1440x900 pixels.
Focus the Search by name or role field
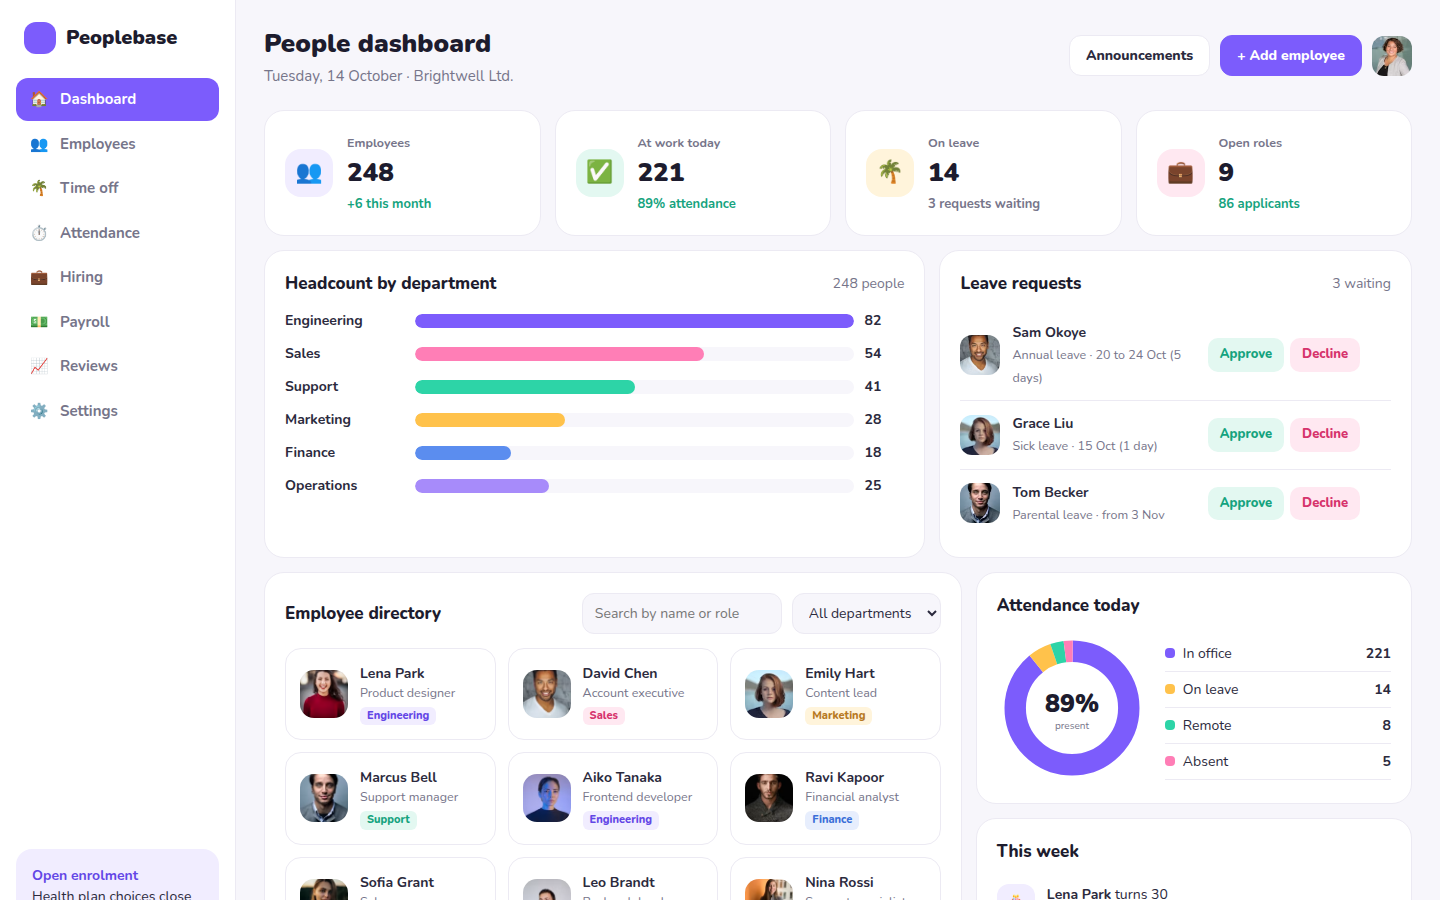[x=682, y=614]
